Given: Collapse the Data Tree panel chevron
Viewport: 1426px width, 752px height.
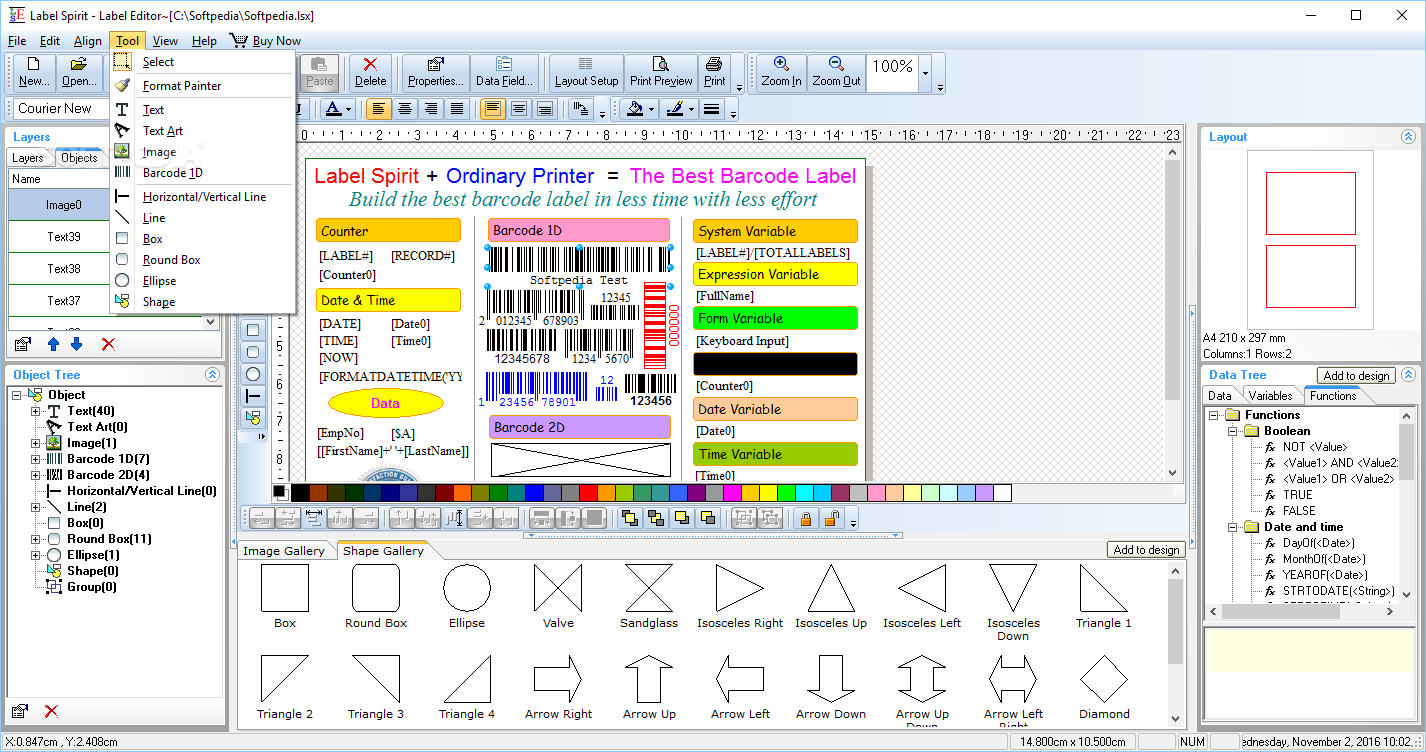Looking at the screenshot, I should pos(1408,375).
